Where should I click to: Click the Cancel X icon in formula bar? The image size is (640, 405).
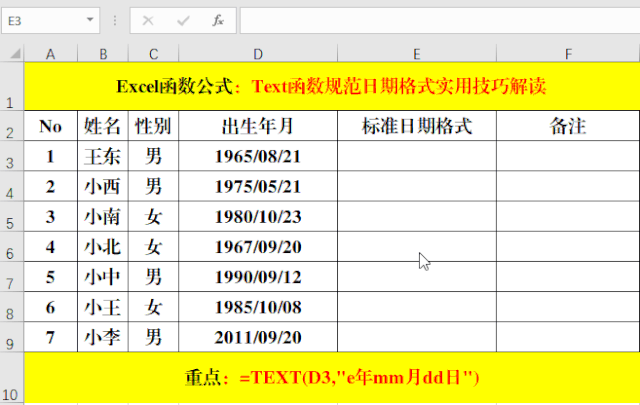(x=148, y=20)
